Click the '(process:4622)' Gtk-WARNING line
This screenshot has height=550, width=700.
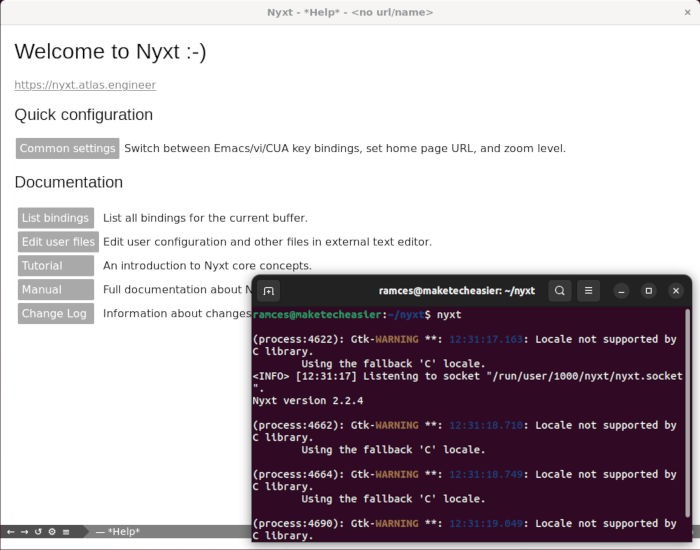(x=465, y=346)
